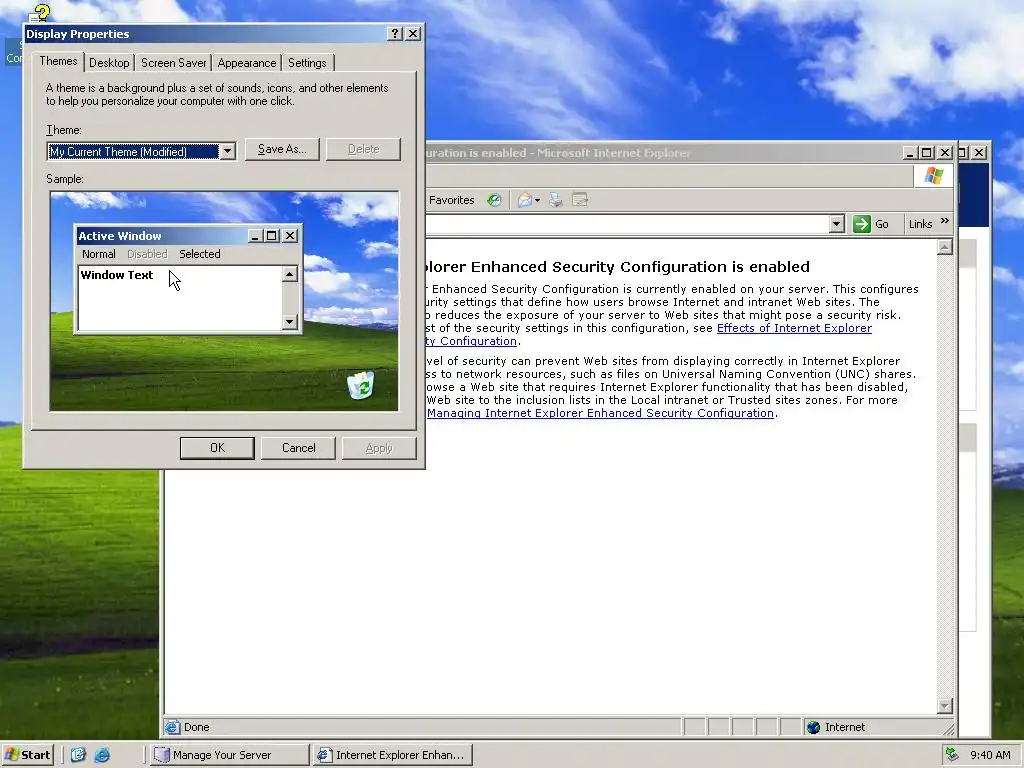Click the Mail icon in Internet Explorer toolbar
The width and height of the screenshot is (1024, 768).
pyautogui.click(x=525, y=200)
